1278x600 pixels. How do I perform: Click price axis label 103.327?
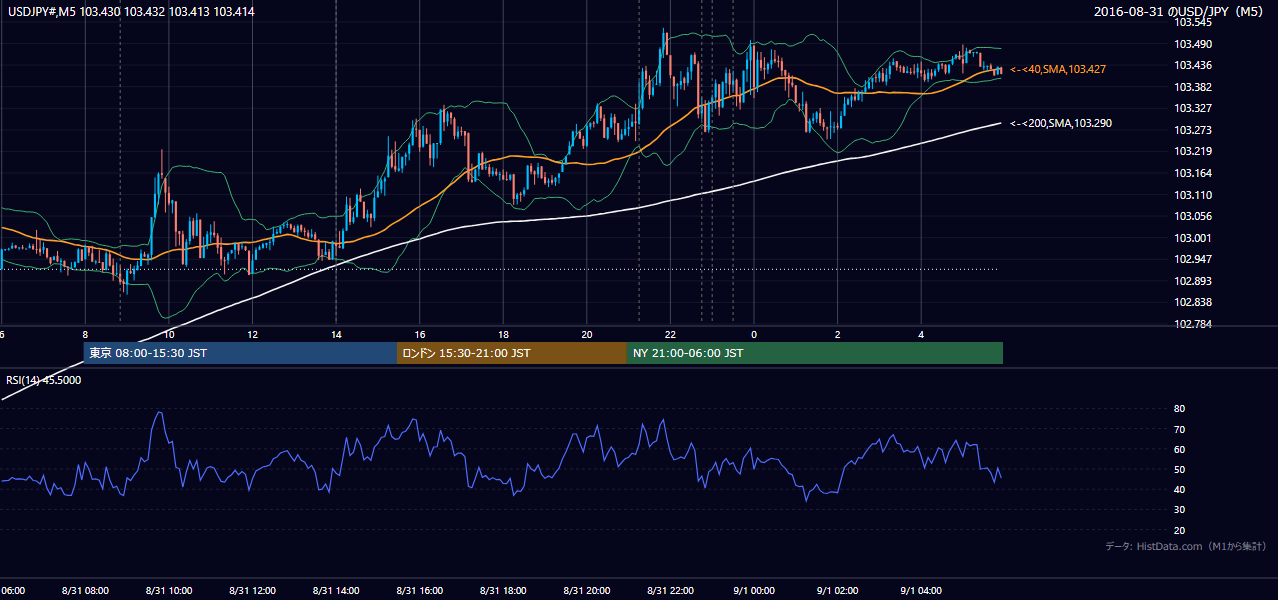tap(1192, 108)
